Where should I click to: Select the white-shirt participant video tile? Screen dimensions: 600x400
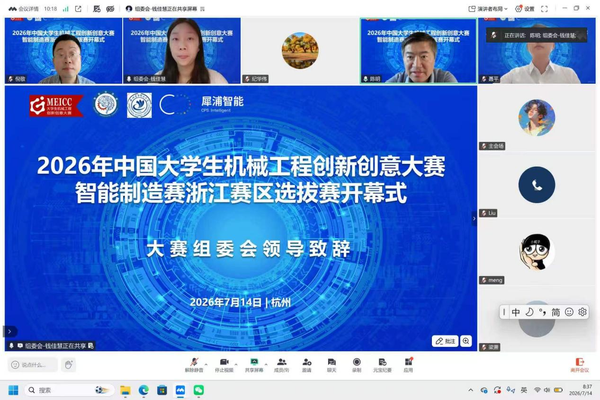click(537, 51)
